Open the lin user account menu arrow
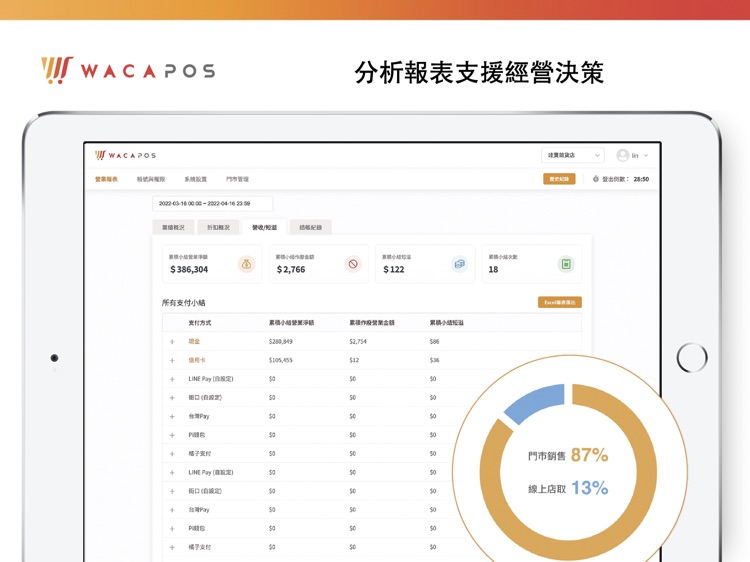Viewport: 750px width, 562px height. [646, 155]
